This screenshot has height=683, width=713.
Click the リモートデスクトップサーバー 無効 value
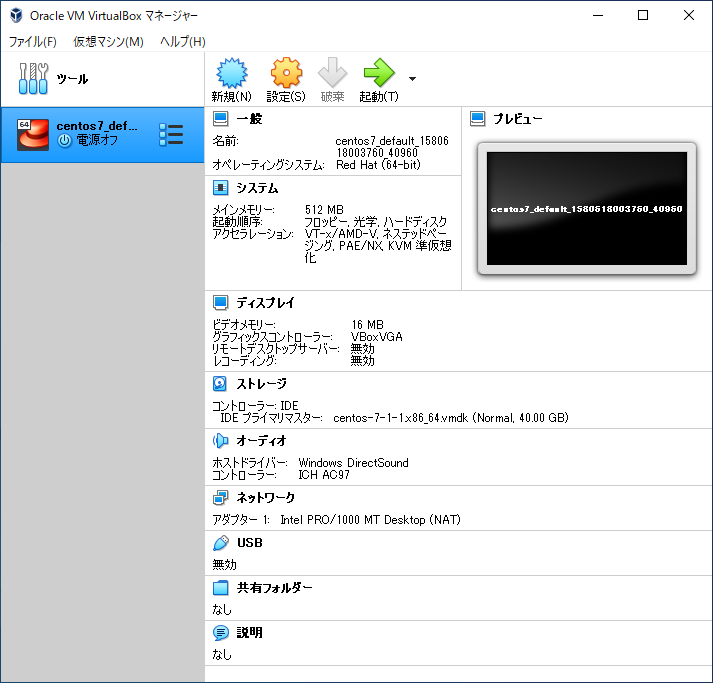coord(362,348)
